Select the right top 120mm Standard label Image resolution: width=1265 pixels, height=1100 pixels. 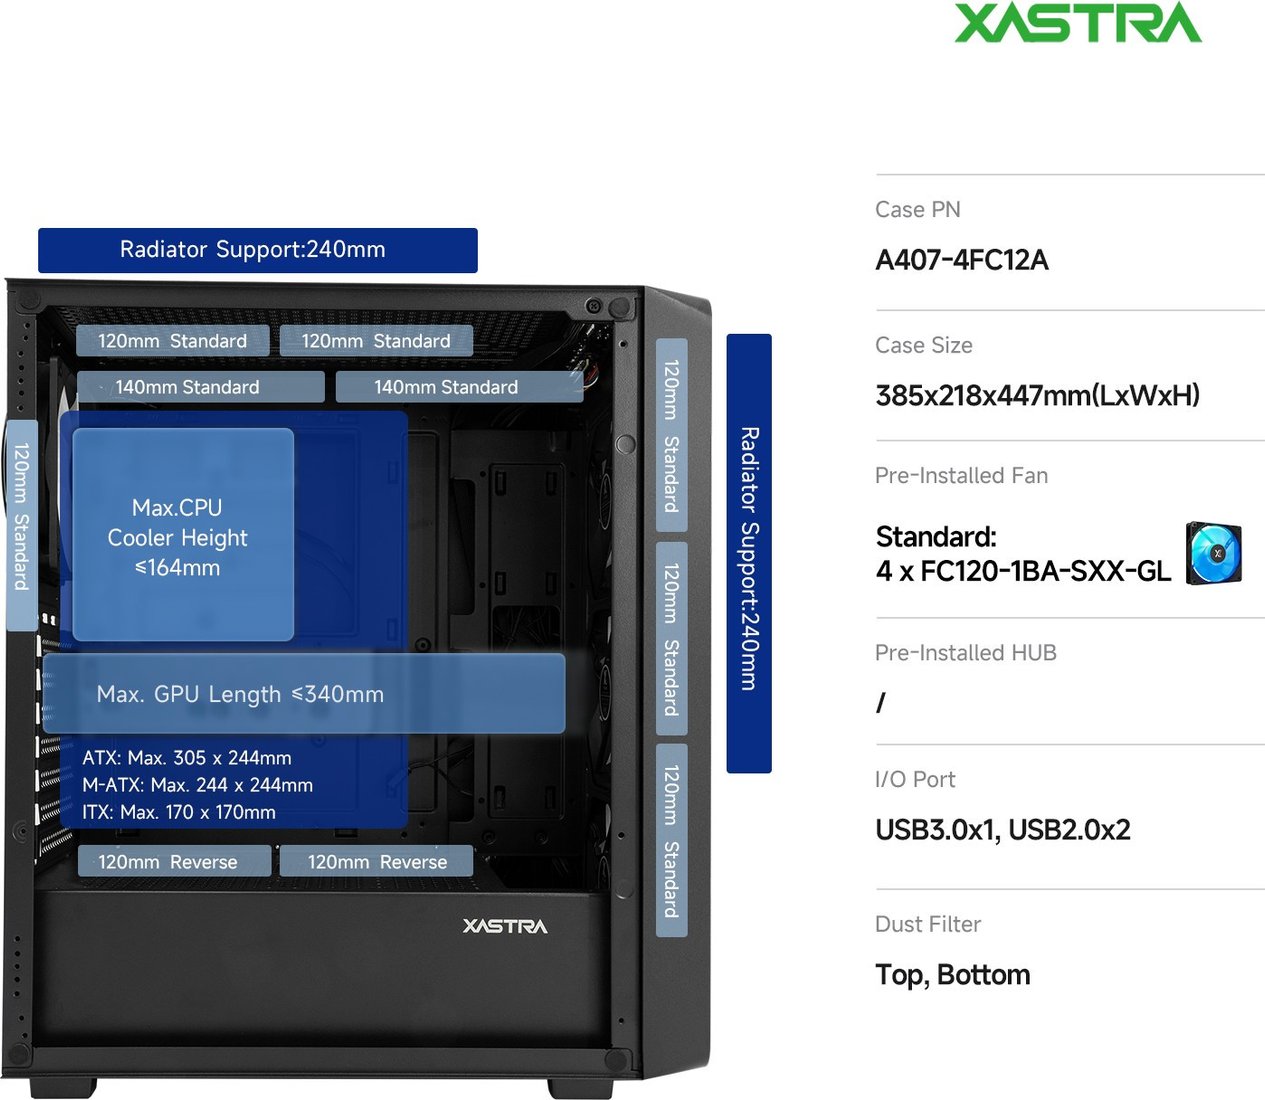[x=376, y=341]
